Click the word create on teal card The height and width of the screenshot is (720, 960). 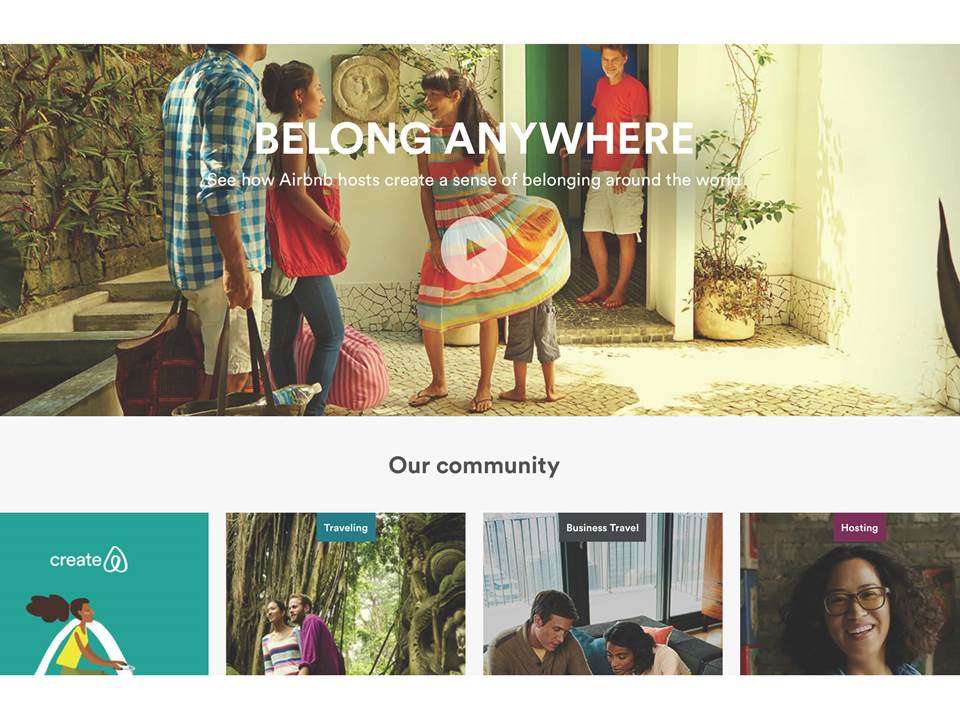coord(76,560)
